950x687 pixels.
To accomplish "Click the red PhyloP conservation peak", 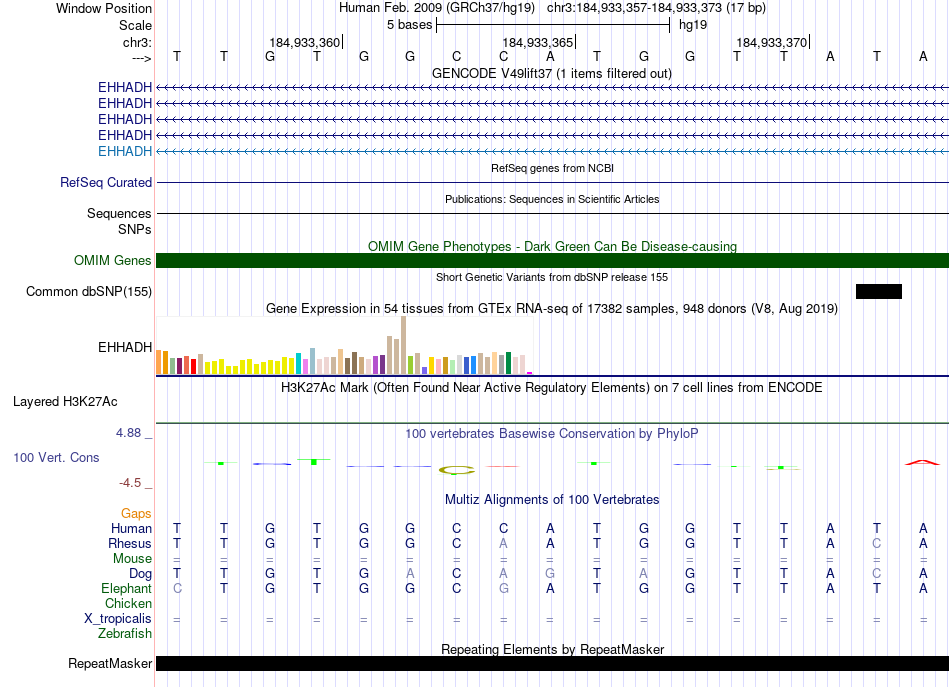I will pos(921,462).
